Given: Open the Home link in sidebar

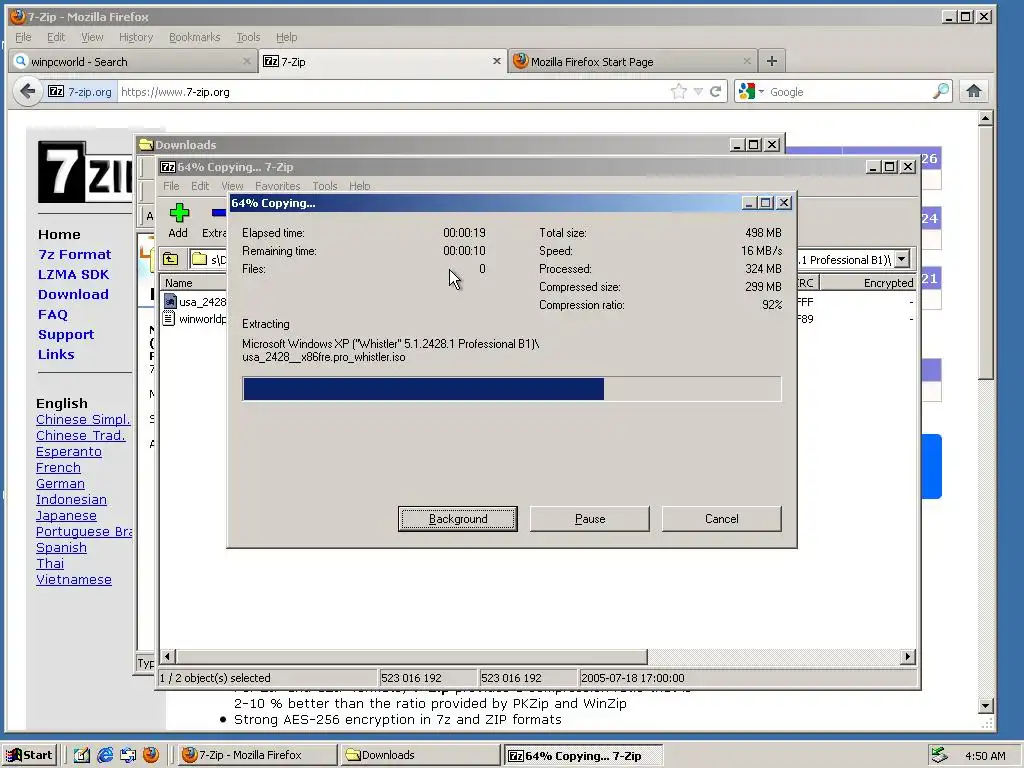Looking at the screenshot, I should (59, 234).
